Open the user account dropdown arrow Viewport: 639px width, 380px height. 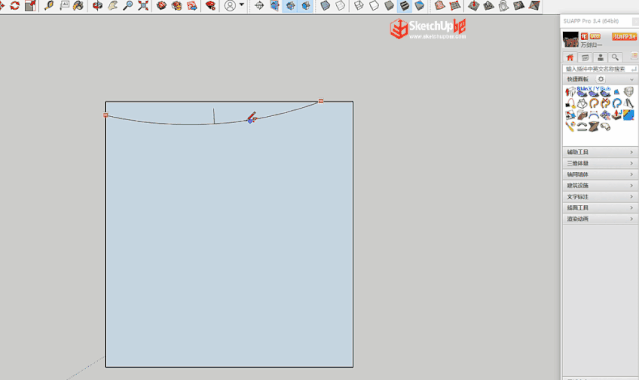pos(242,5)
